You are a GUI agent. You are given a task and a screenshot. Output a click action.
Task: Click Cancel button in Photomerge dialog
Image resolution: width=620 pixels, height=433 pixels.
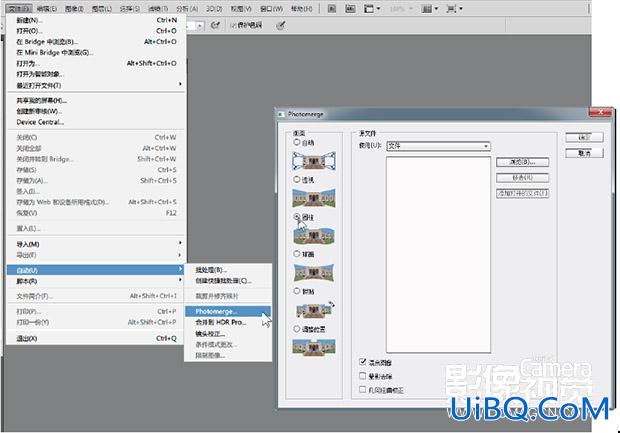[584, 153]
